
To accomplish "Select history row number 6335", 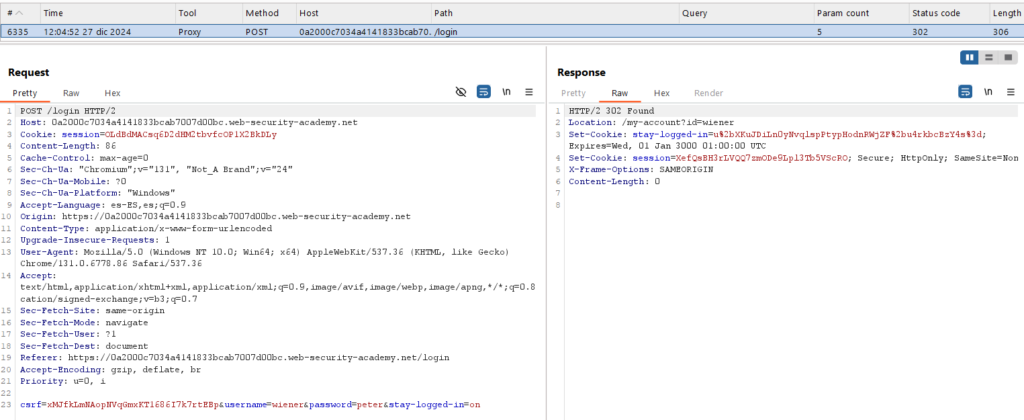I will tap(512, 31).
